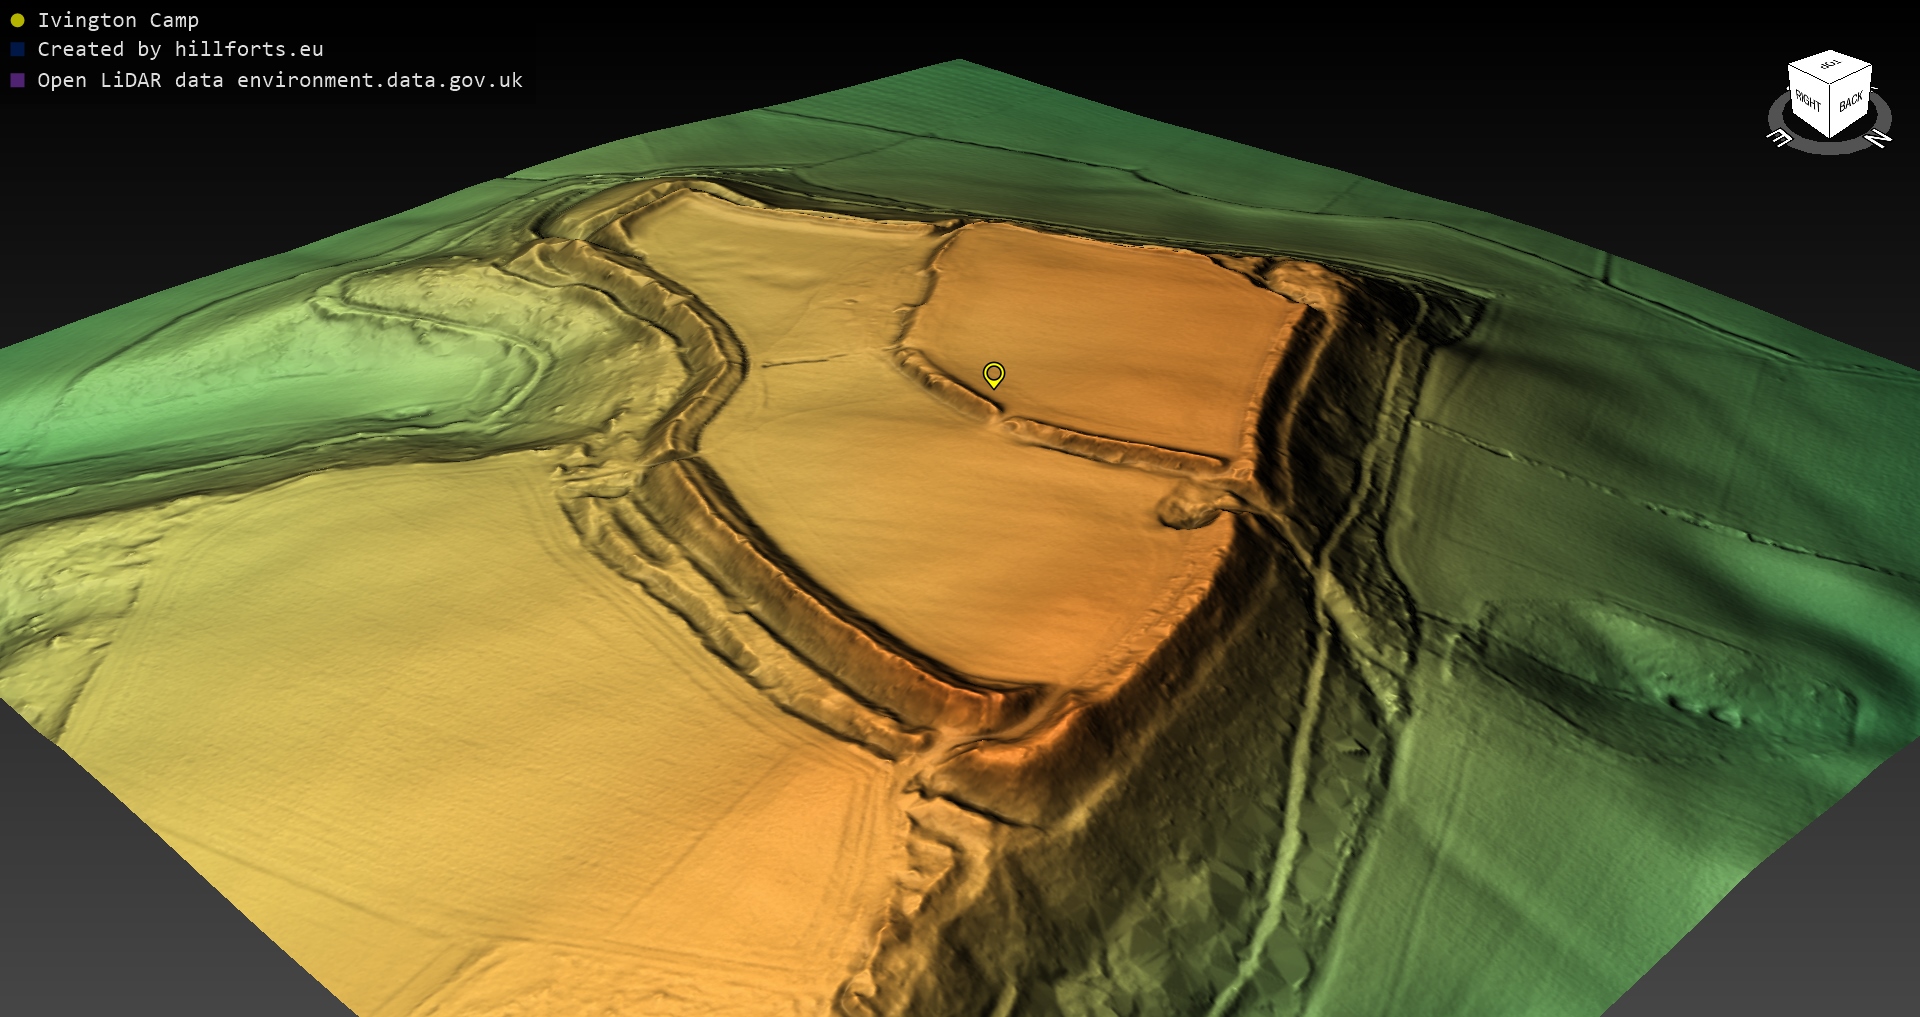Click the yellow dot beside Ivington Camp
The width and height of the screenshot is (1920, 1017).
17,20
